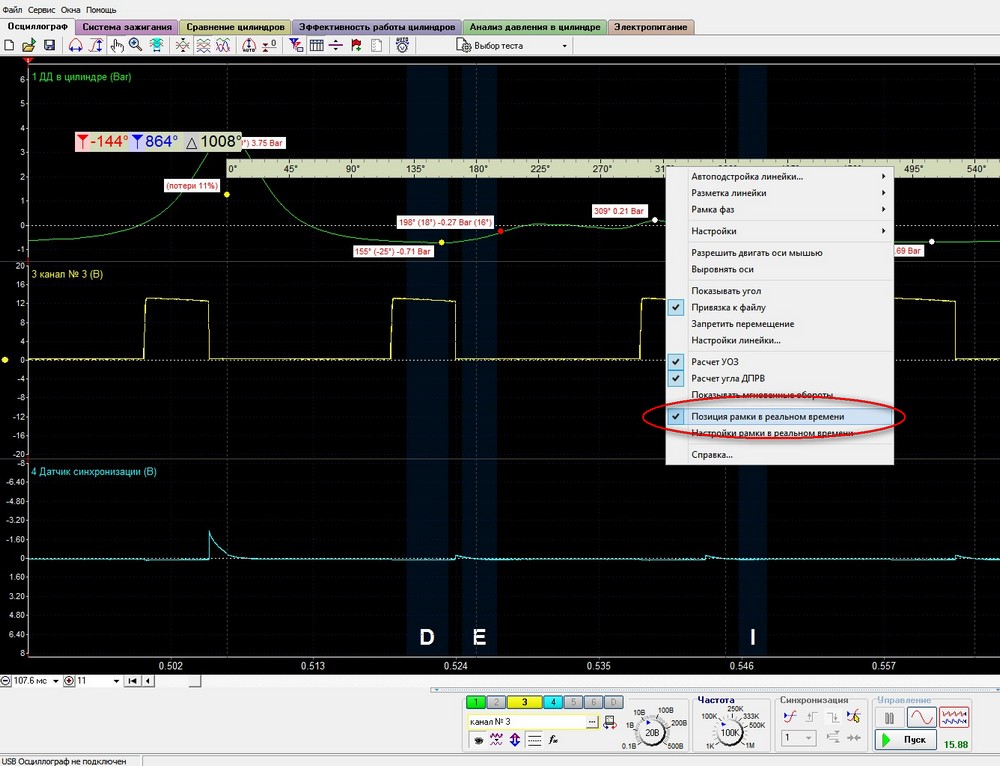Click the zero-level marker icon
This screenshot has width=1000, height=766.
tap(269, 45)
